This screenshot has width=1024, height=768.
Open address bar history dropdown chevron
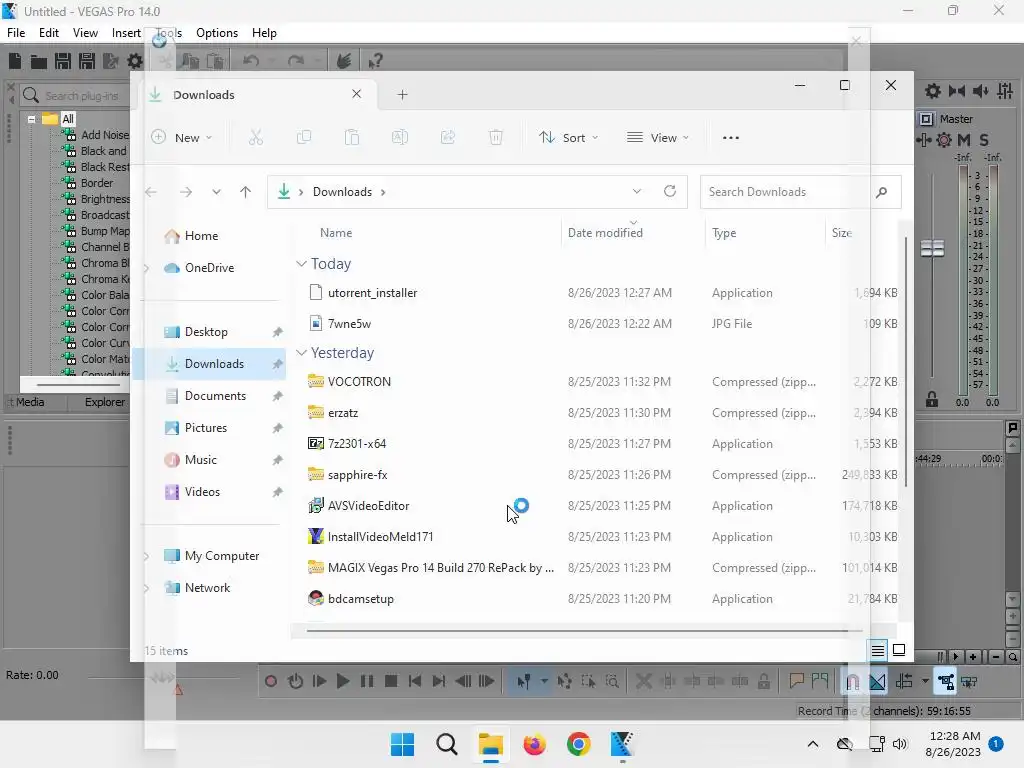637,191
